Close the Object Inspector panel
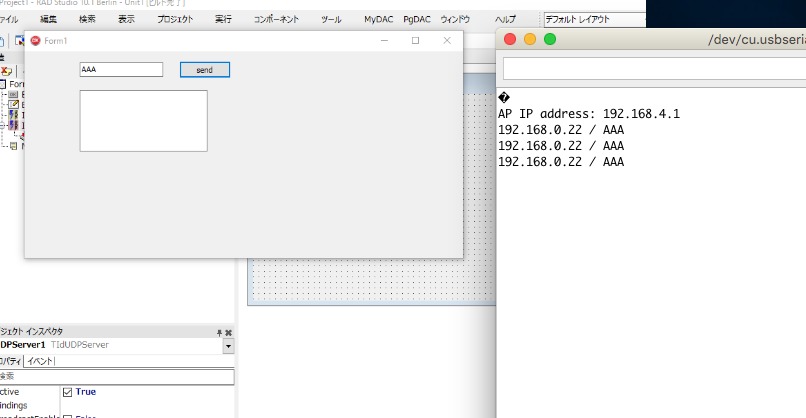 point(229,332)
